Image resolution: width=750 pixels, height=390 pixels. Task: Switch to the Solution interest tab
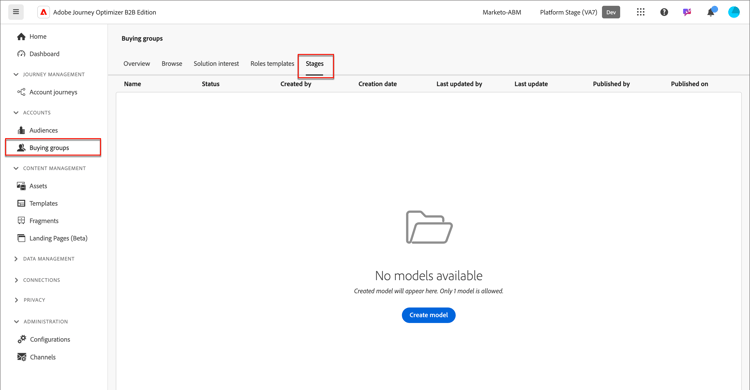216,64
